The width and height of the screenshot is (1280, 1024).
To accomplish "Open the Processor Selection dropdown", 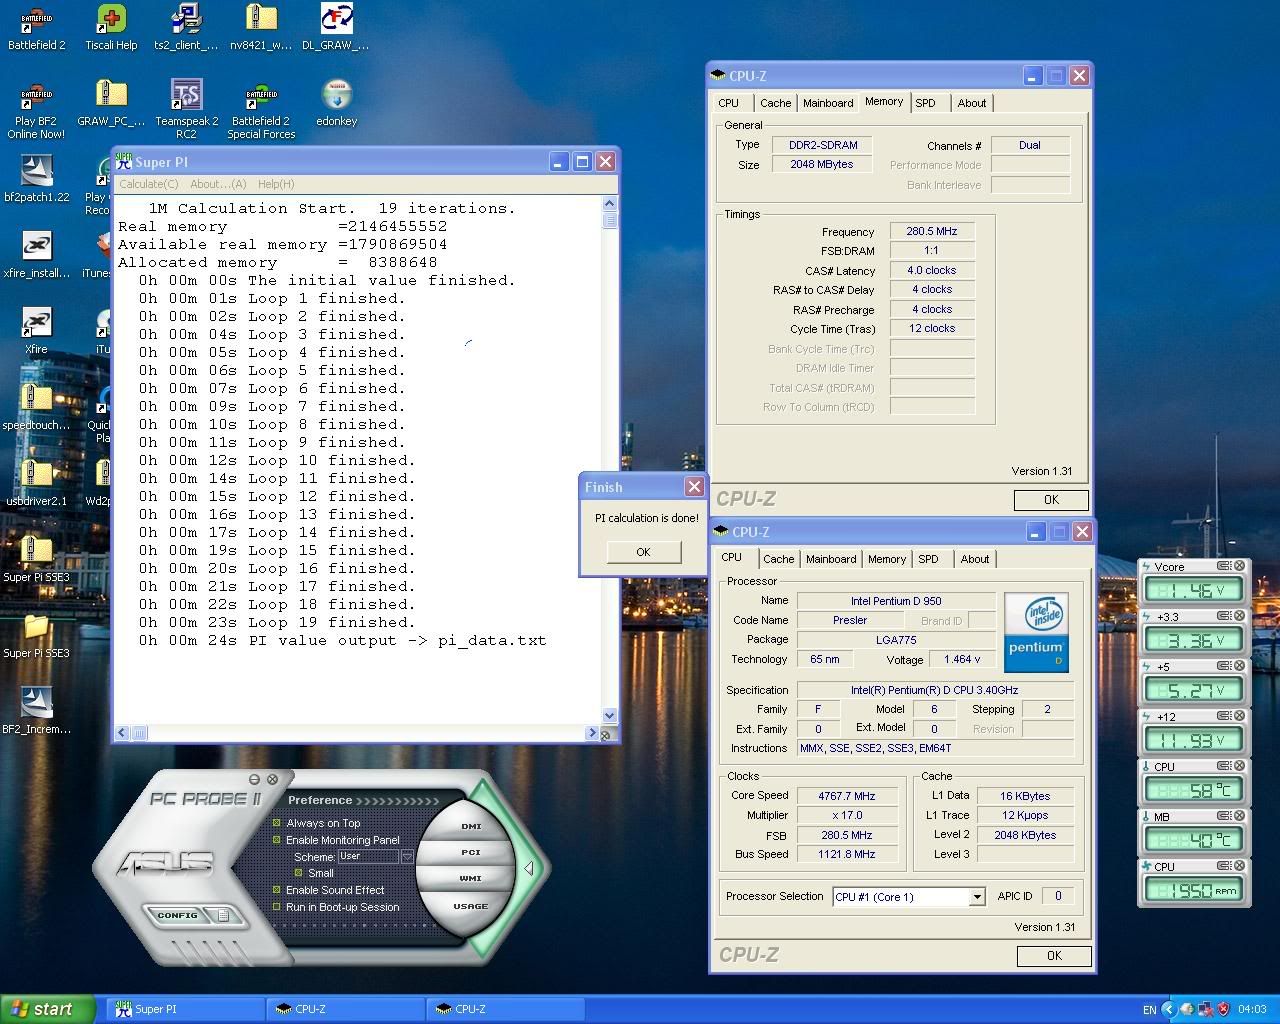I will click(976, 897).
